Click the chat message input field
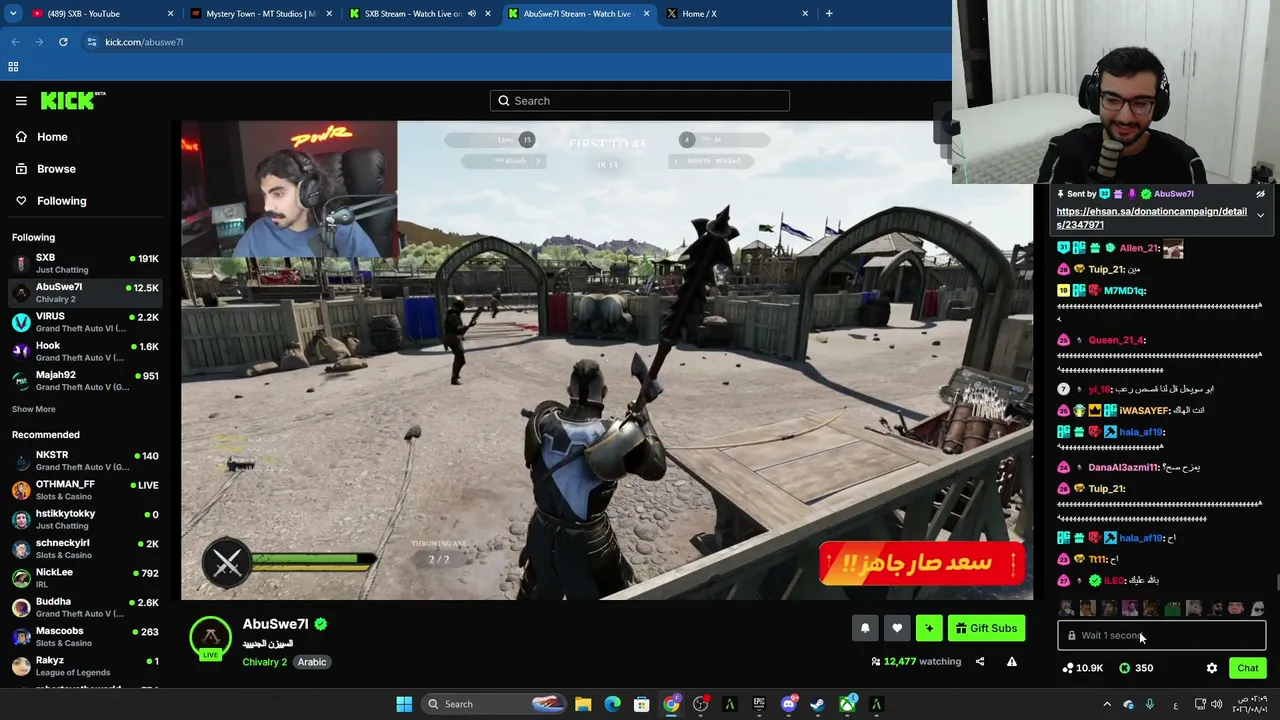Screen dimensions: 1280x720 [1162, 635]
